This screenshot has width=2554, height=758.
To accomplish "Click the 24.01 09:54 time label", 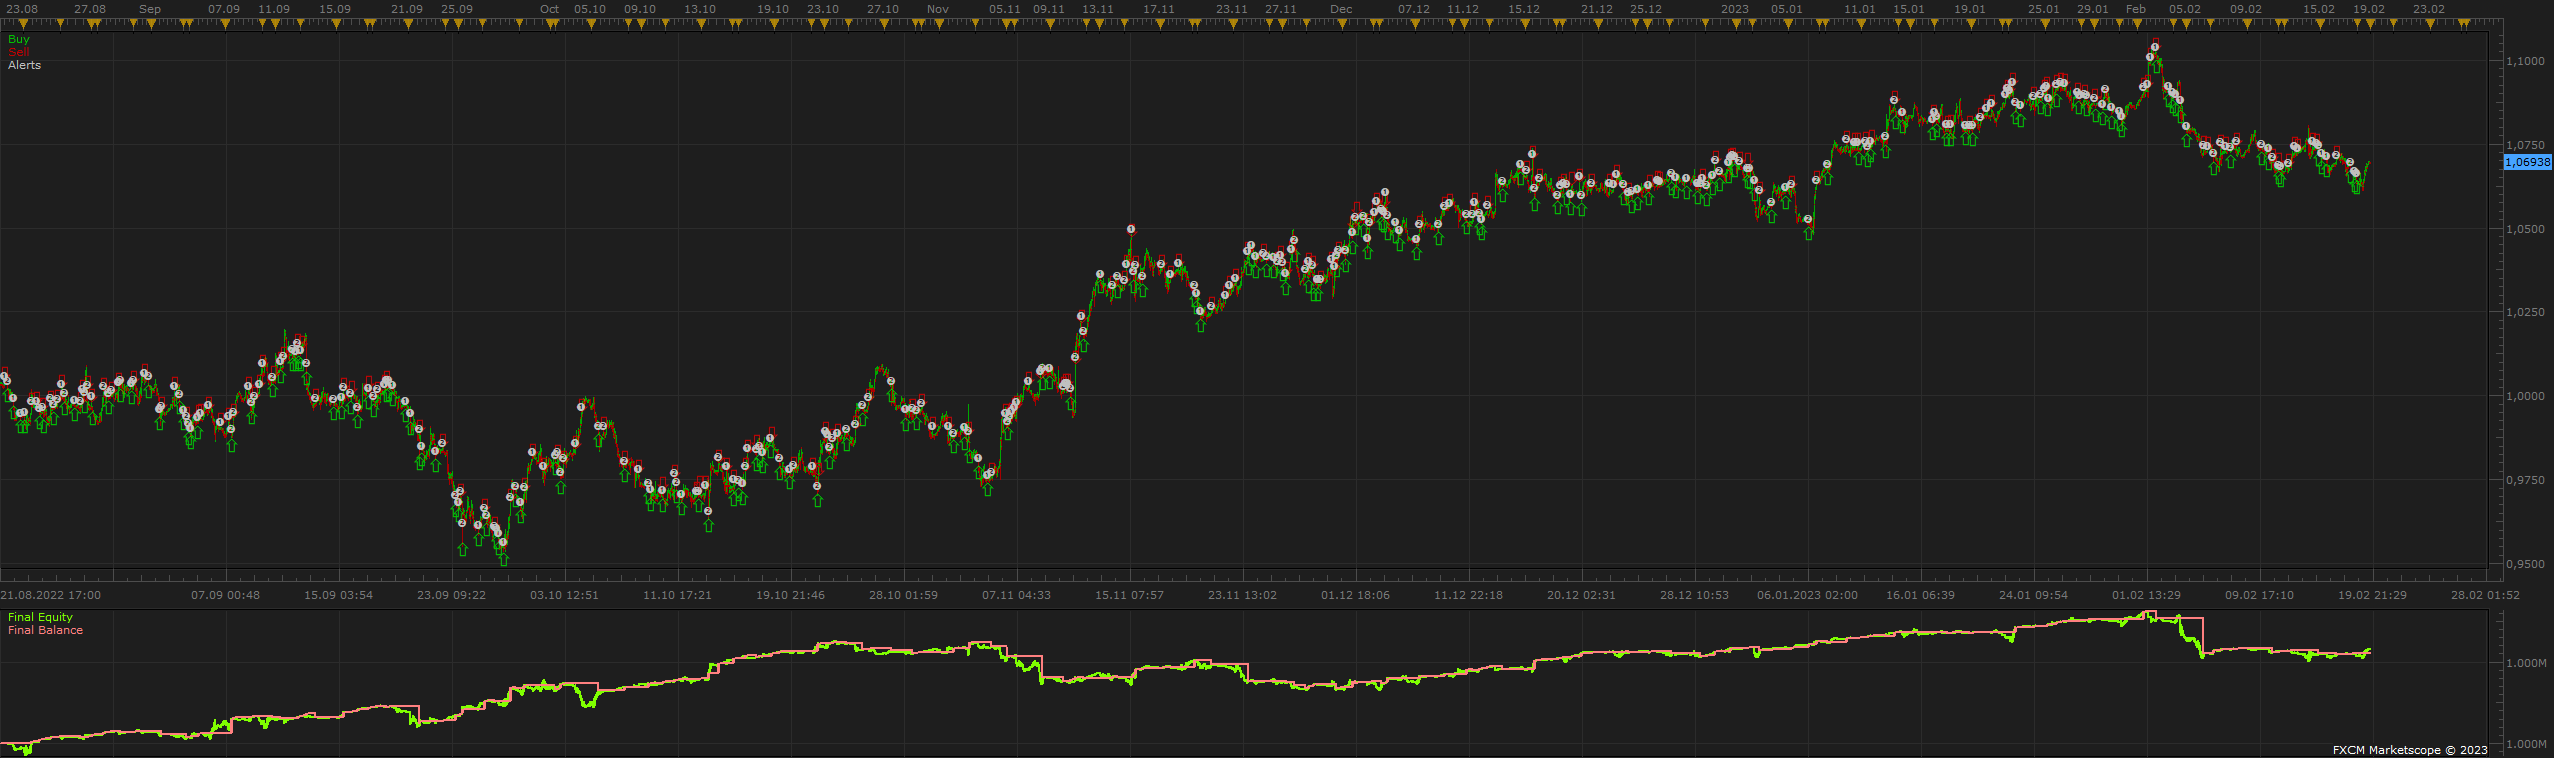I will (x=2033, y=595).
